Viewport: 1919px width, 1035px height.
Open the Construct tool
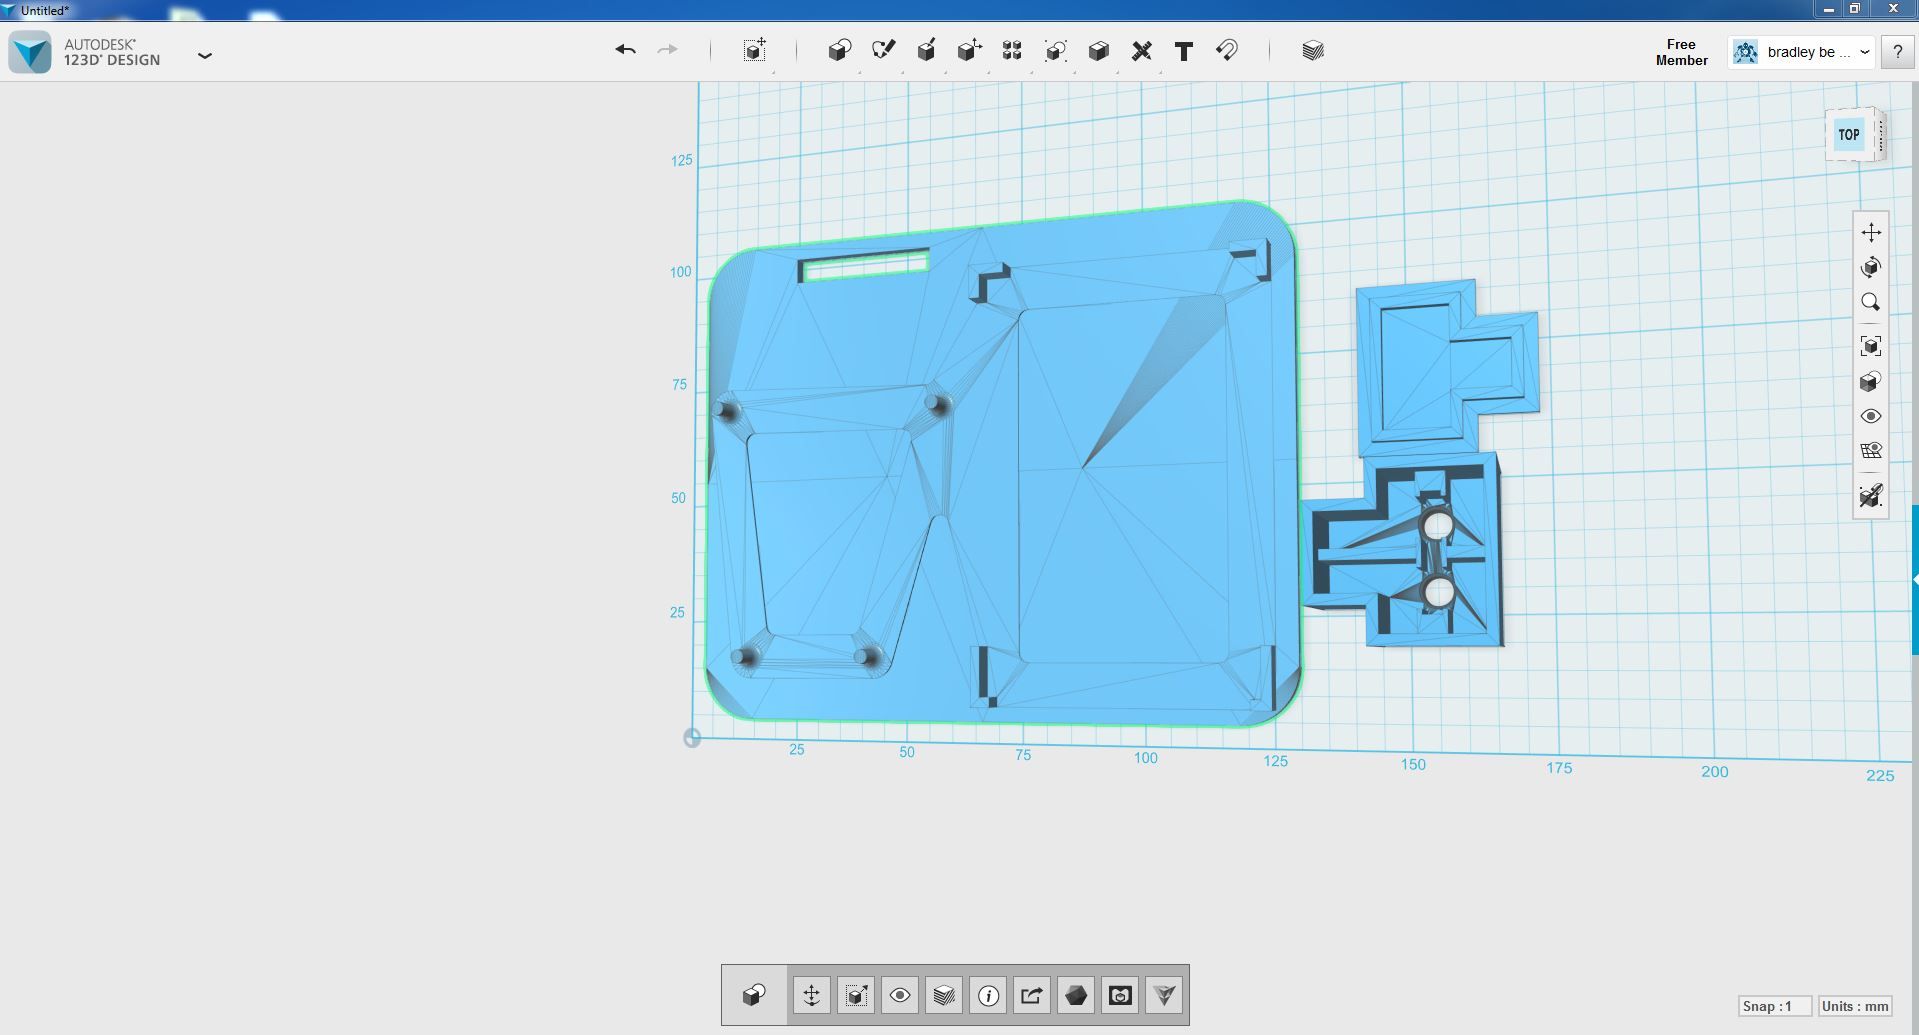927,50
